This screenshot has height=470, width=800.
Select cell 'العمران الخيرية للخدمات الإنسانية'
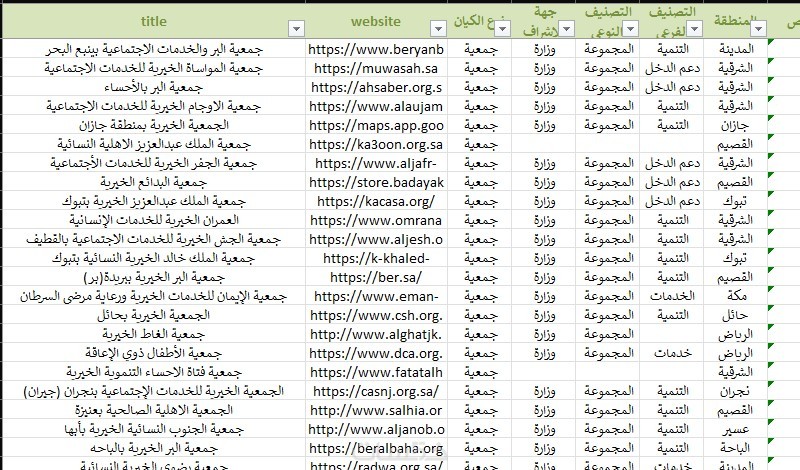pos(154,220)
